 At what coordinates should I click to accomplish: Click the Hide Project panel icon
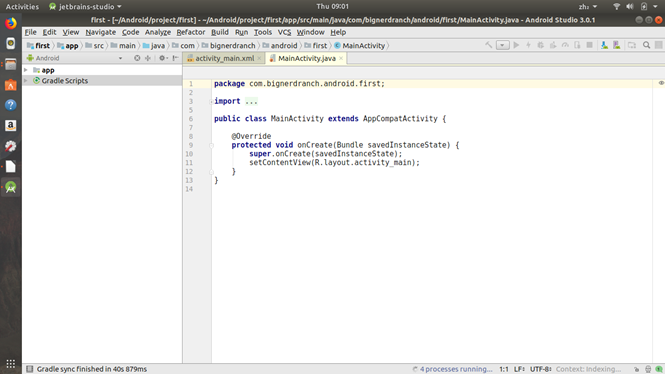176,58
